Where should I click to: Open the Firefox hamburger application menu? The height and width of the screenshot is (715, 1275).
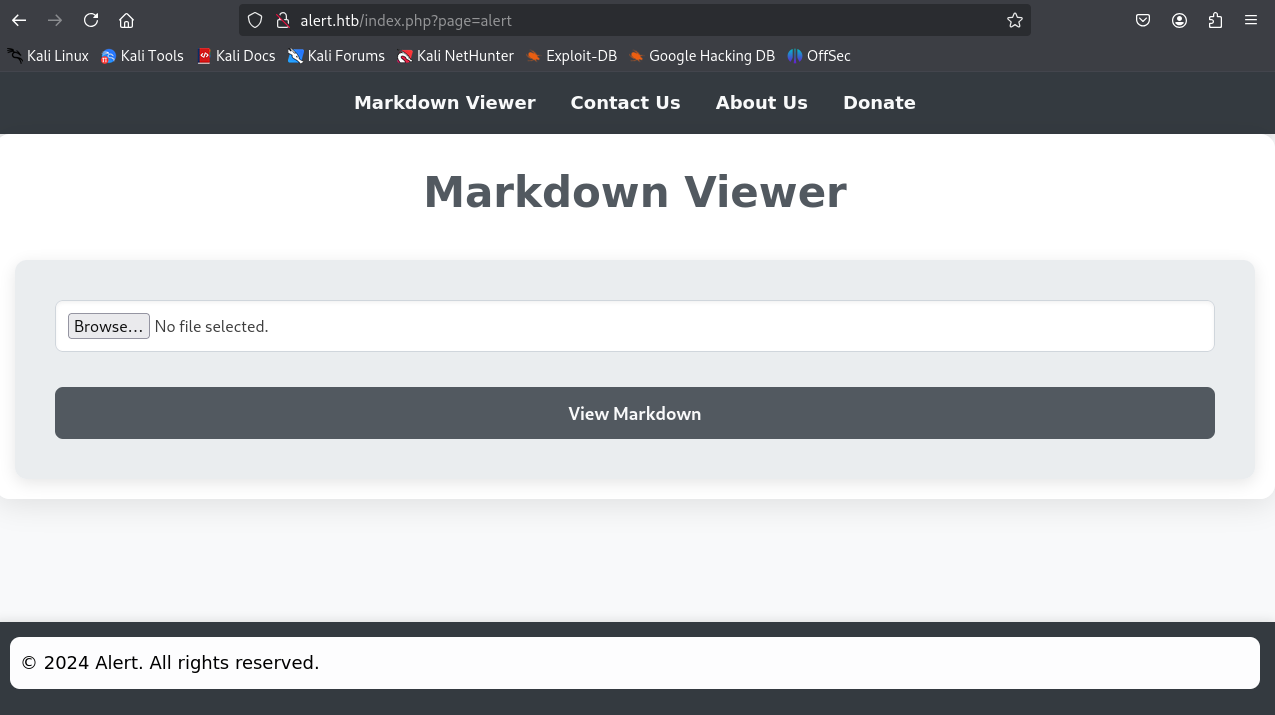tap(1251, 20)
